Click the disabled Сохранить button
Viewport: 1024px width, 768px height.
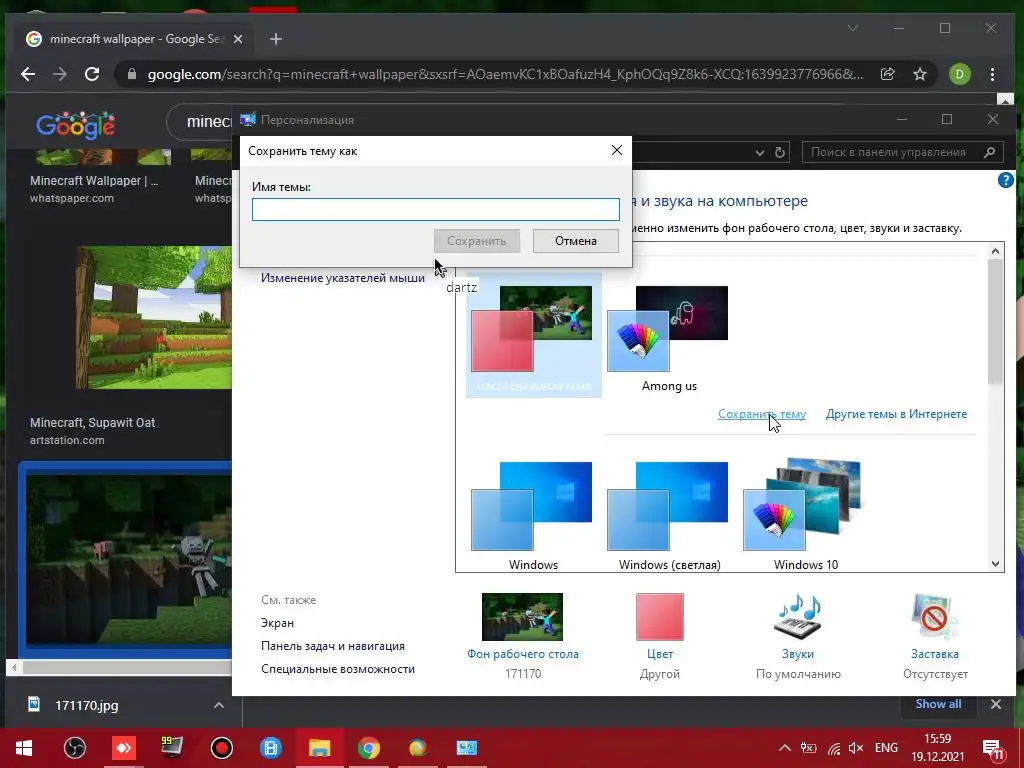pos(477,241)
